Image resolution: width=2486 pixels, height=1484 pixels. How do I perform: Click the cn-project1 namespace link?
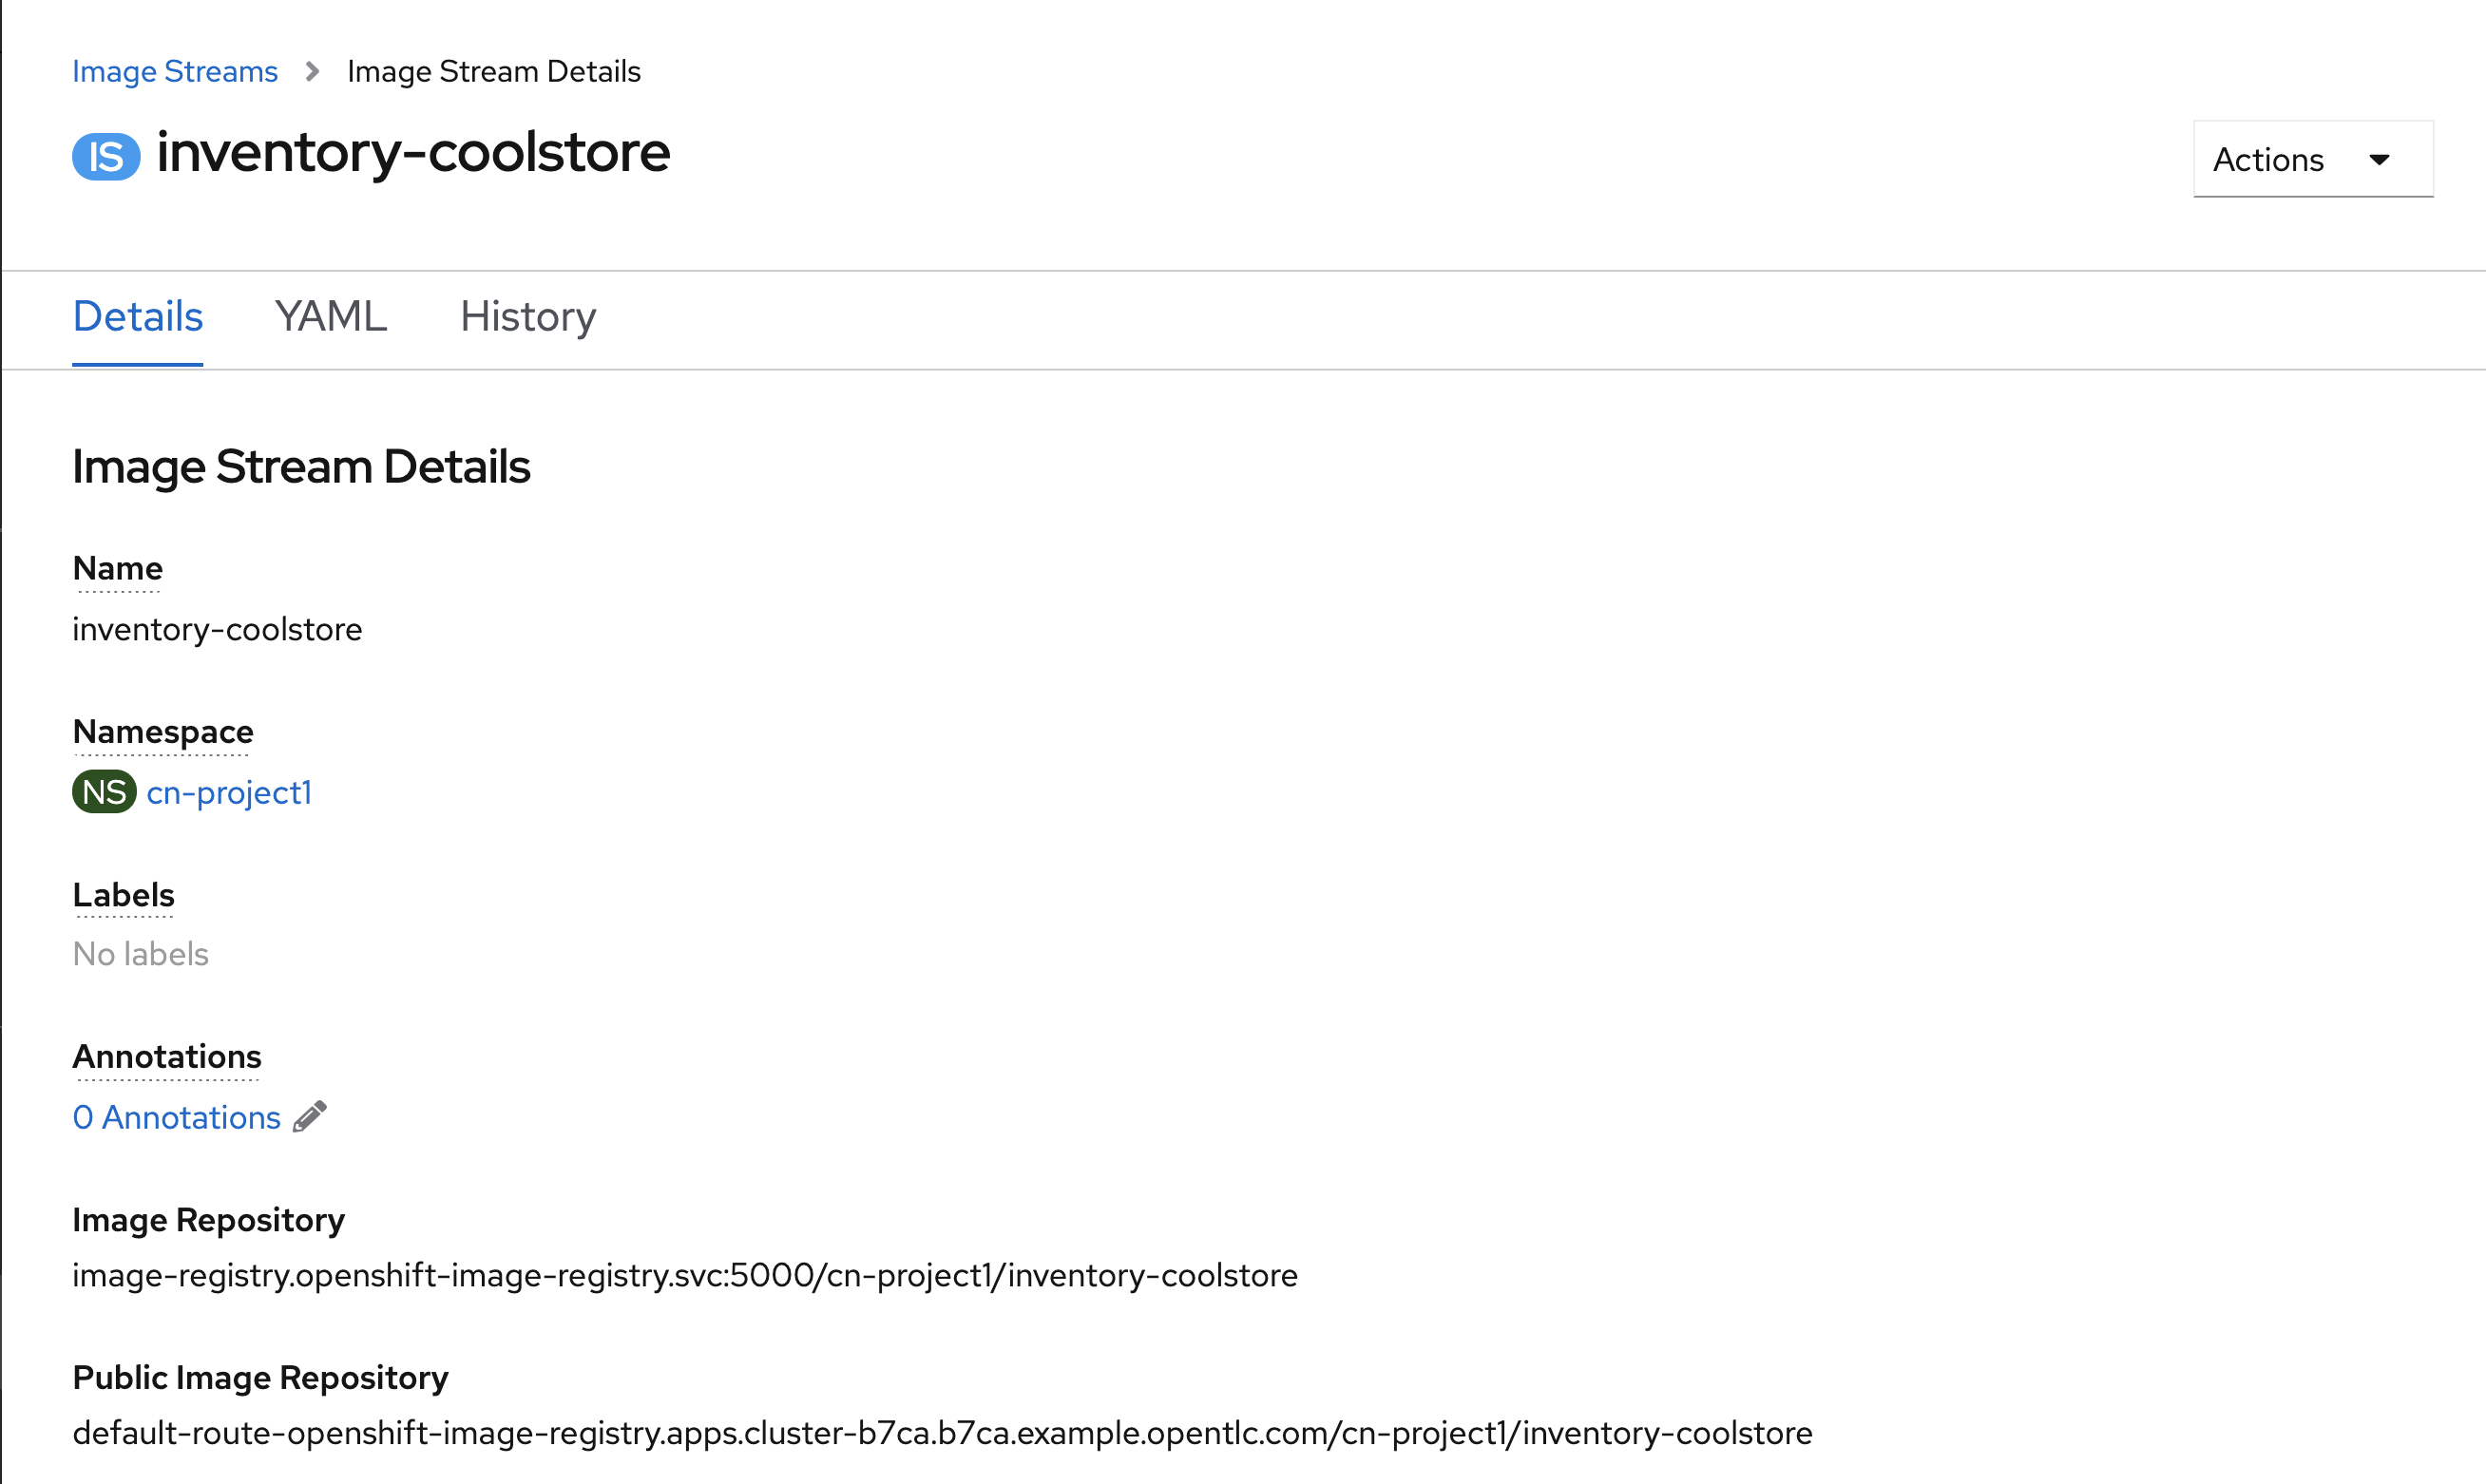coord(230,791)
